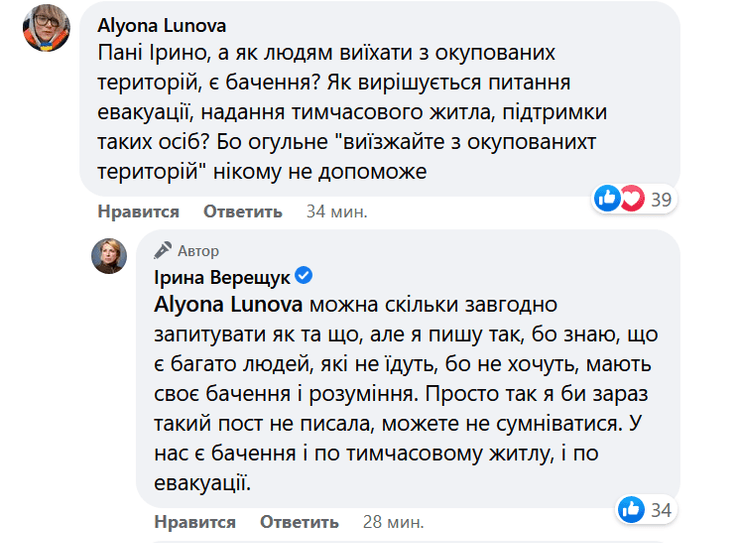Image resolution: width=740 pixels, height=543 pixels.
Task: Click the Автор label on the reply
Action: tap(199, 251)
